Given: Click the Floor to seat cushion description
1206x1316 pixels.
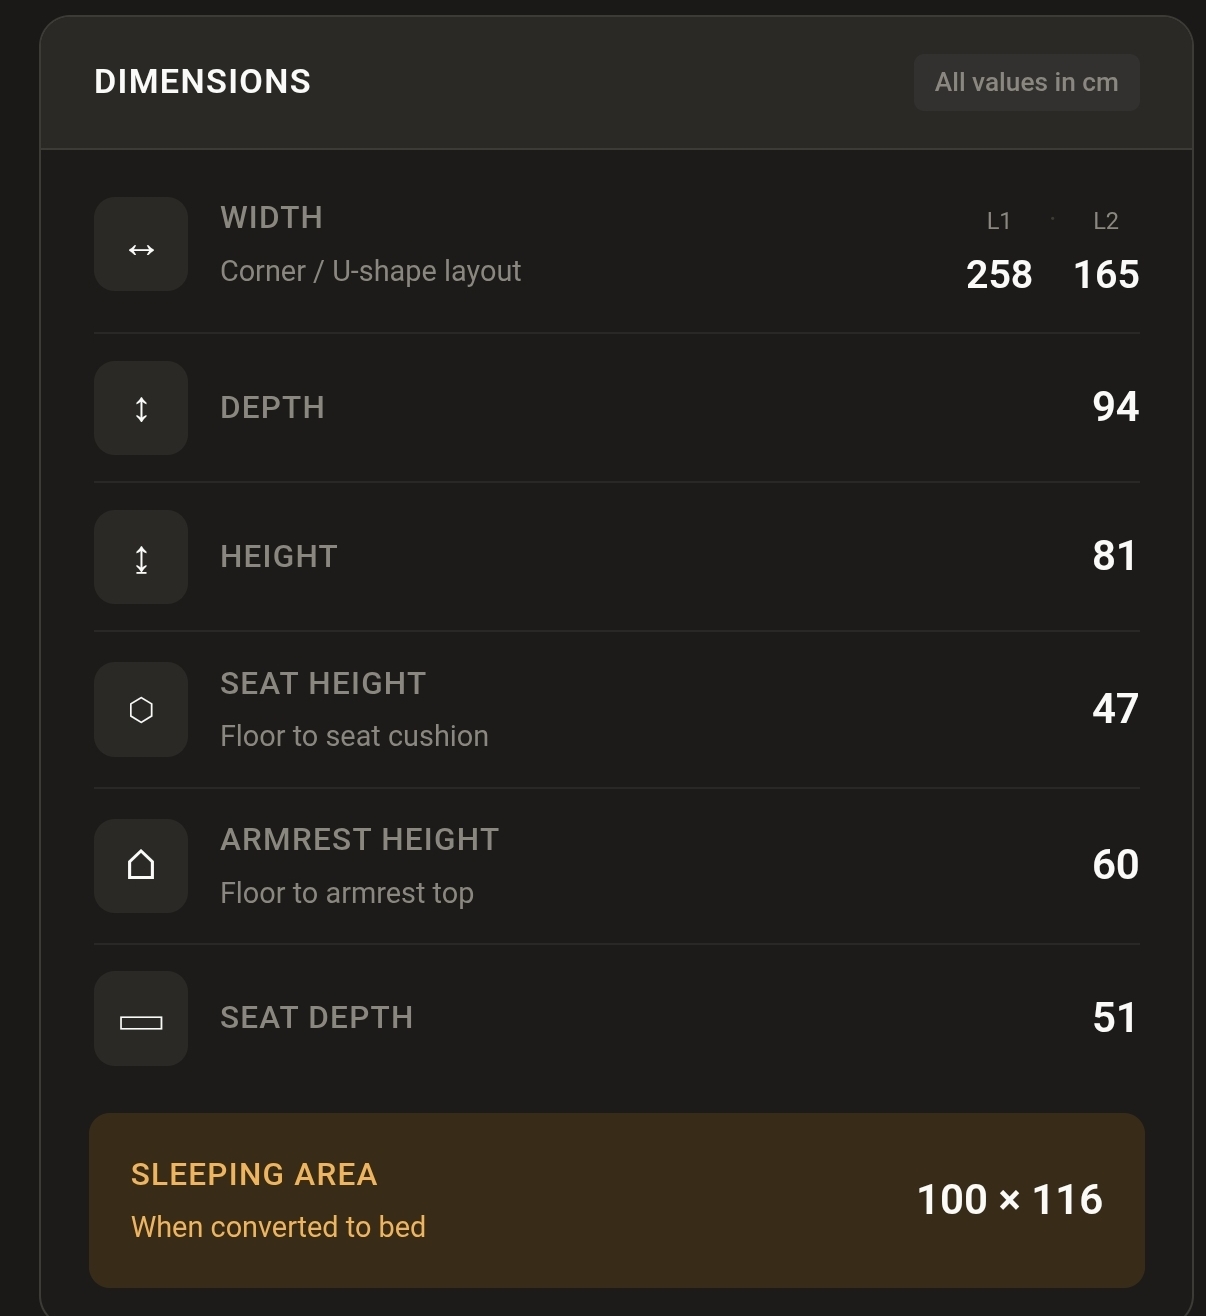Looking at the screenshot, I should pos(354,736).
